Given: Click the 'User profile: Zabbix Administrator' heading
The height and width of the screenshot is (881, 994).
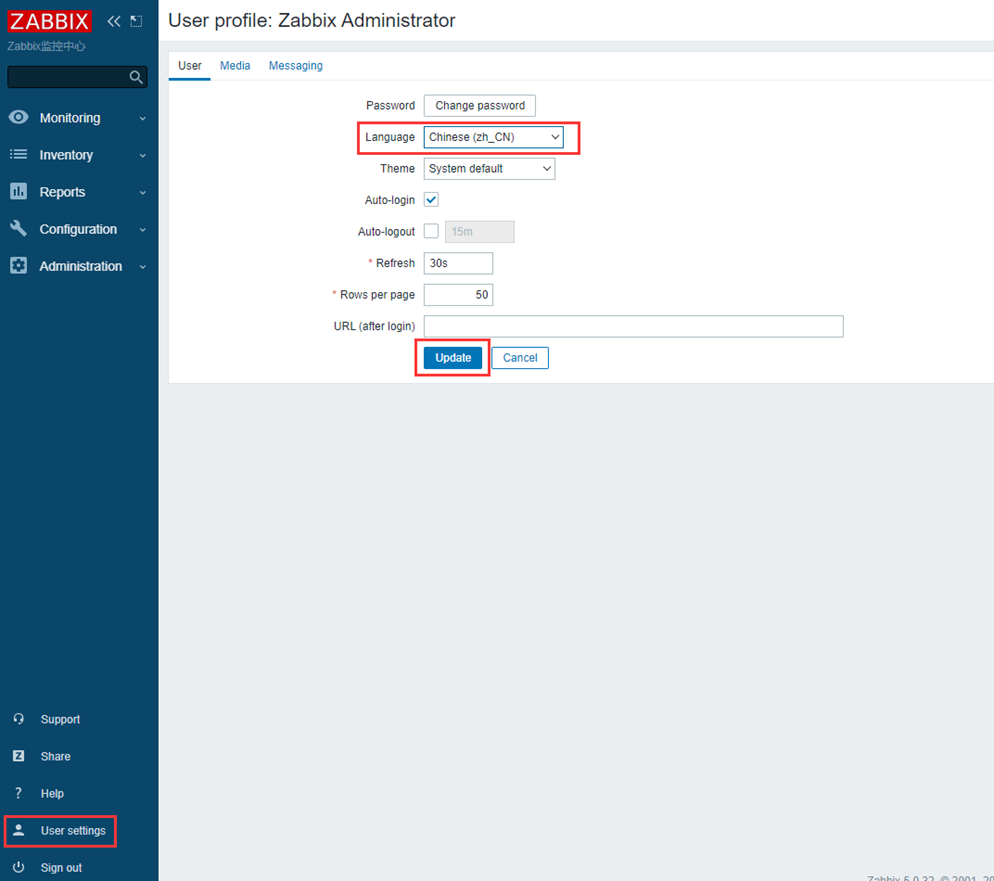Looking at the screenshot, I should [312, 20].
